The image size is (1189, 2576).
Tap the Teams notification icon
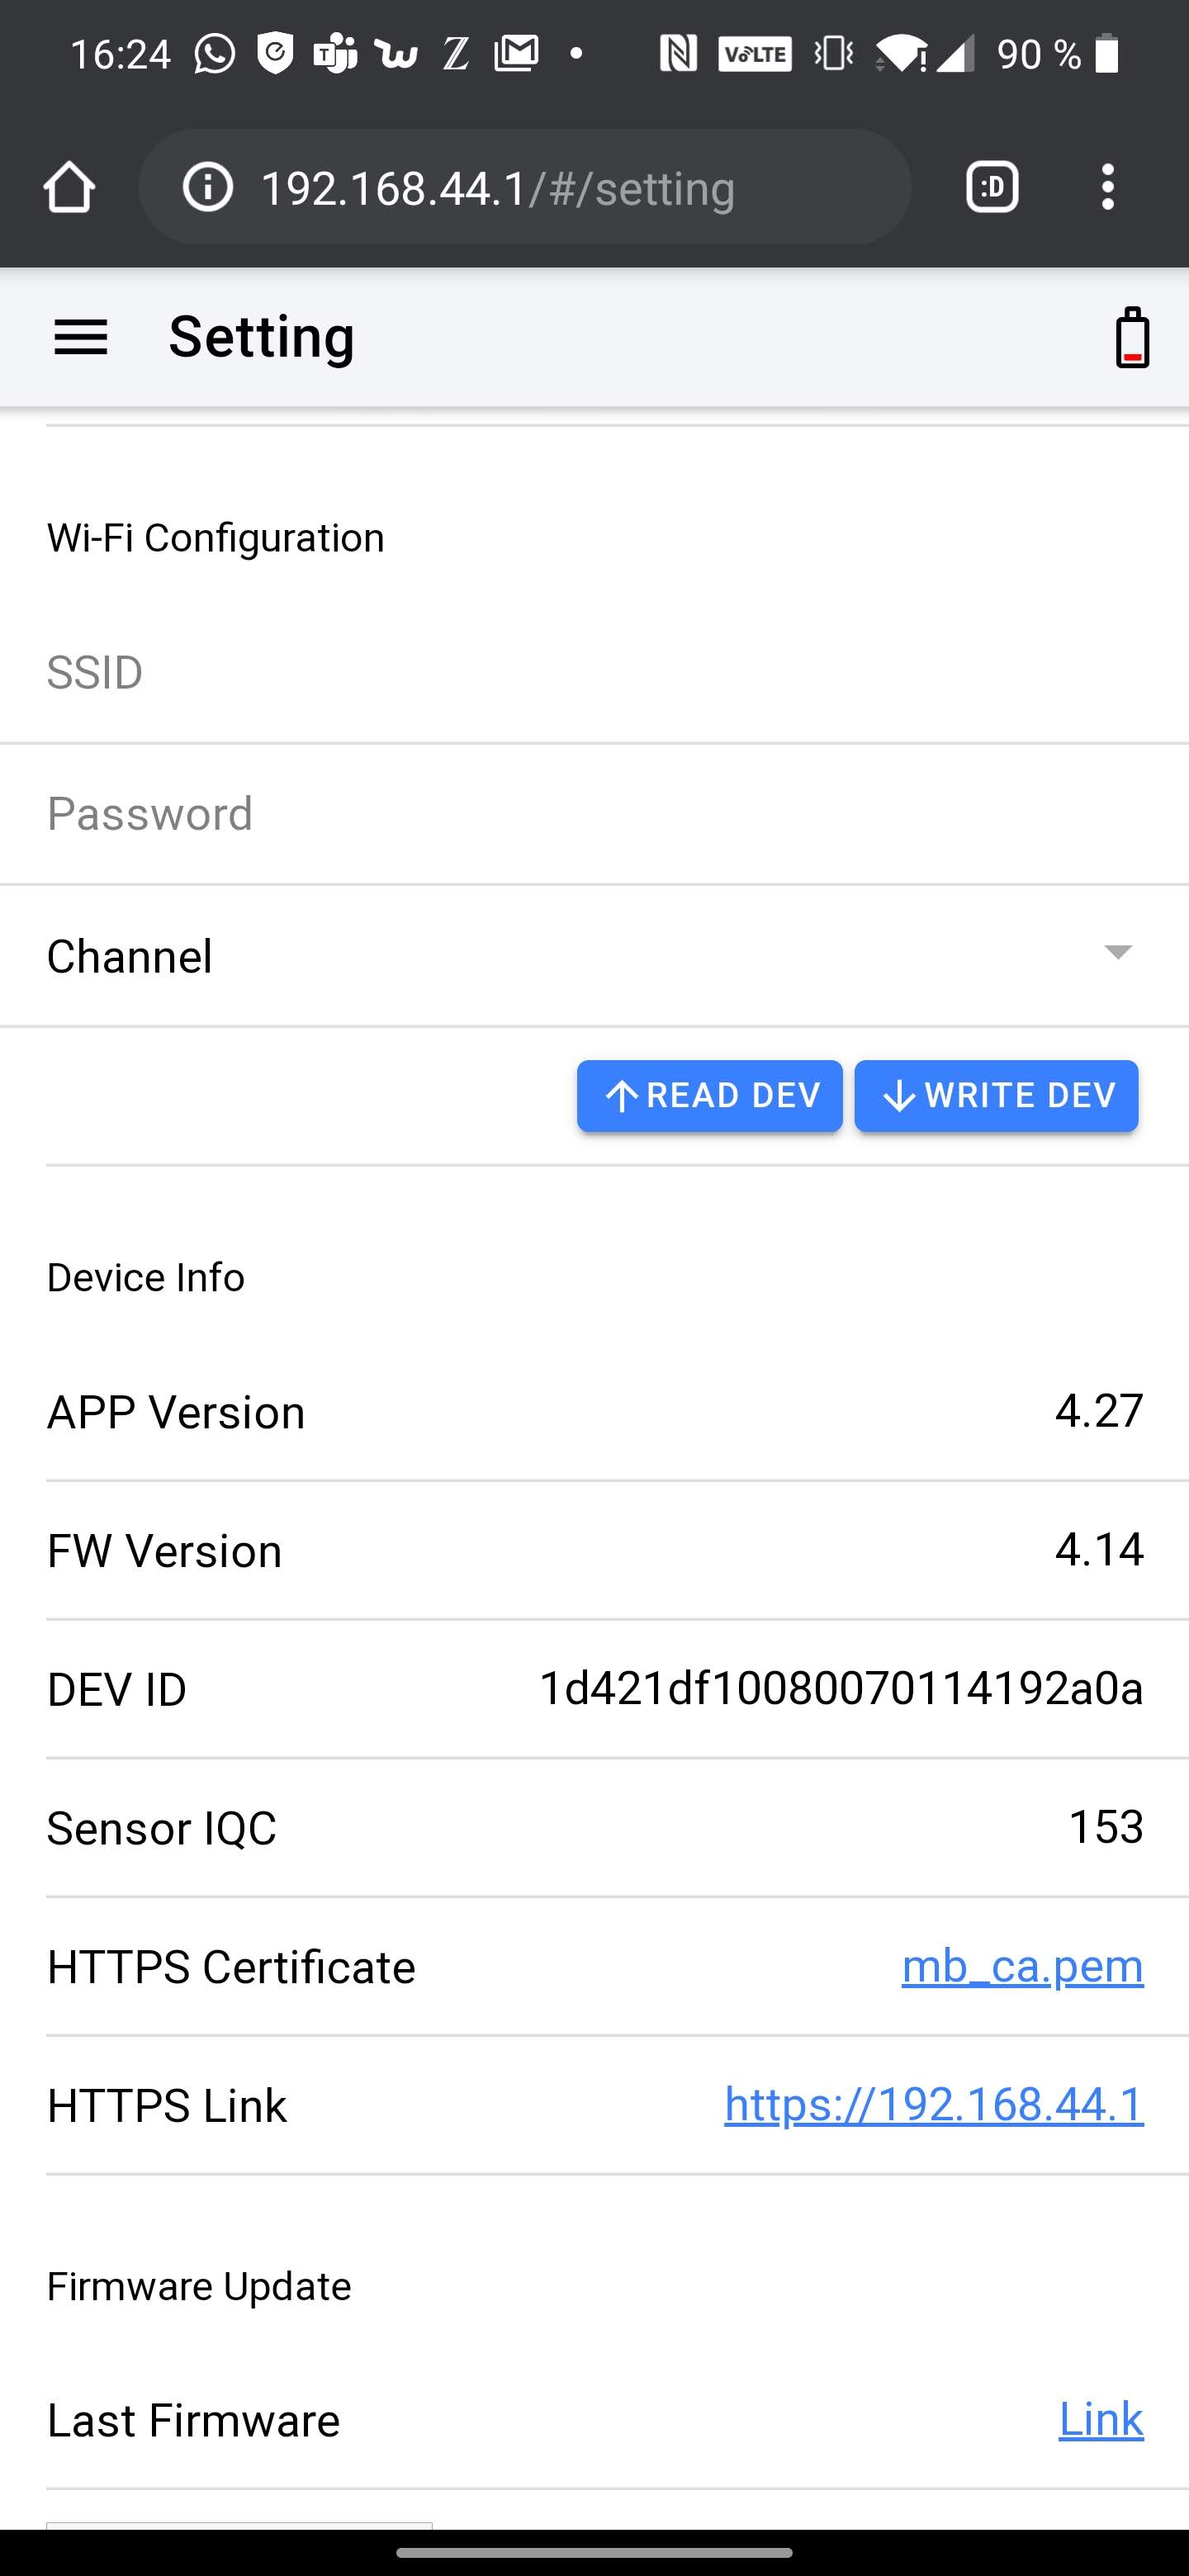(335, 54)
